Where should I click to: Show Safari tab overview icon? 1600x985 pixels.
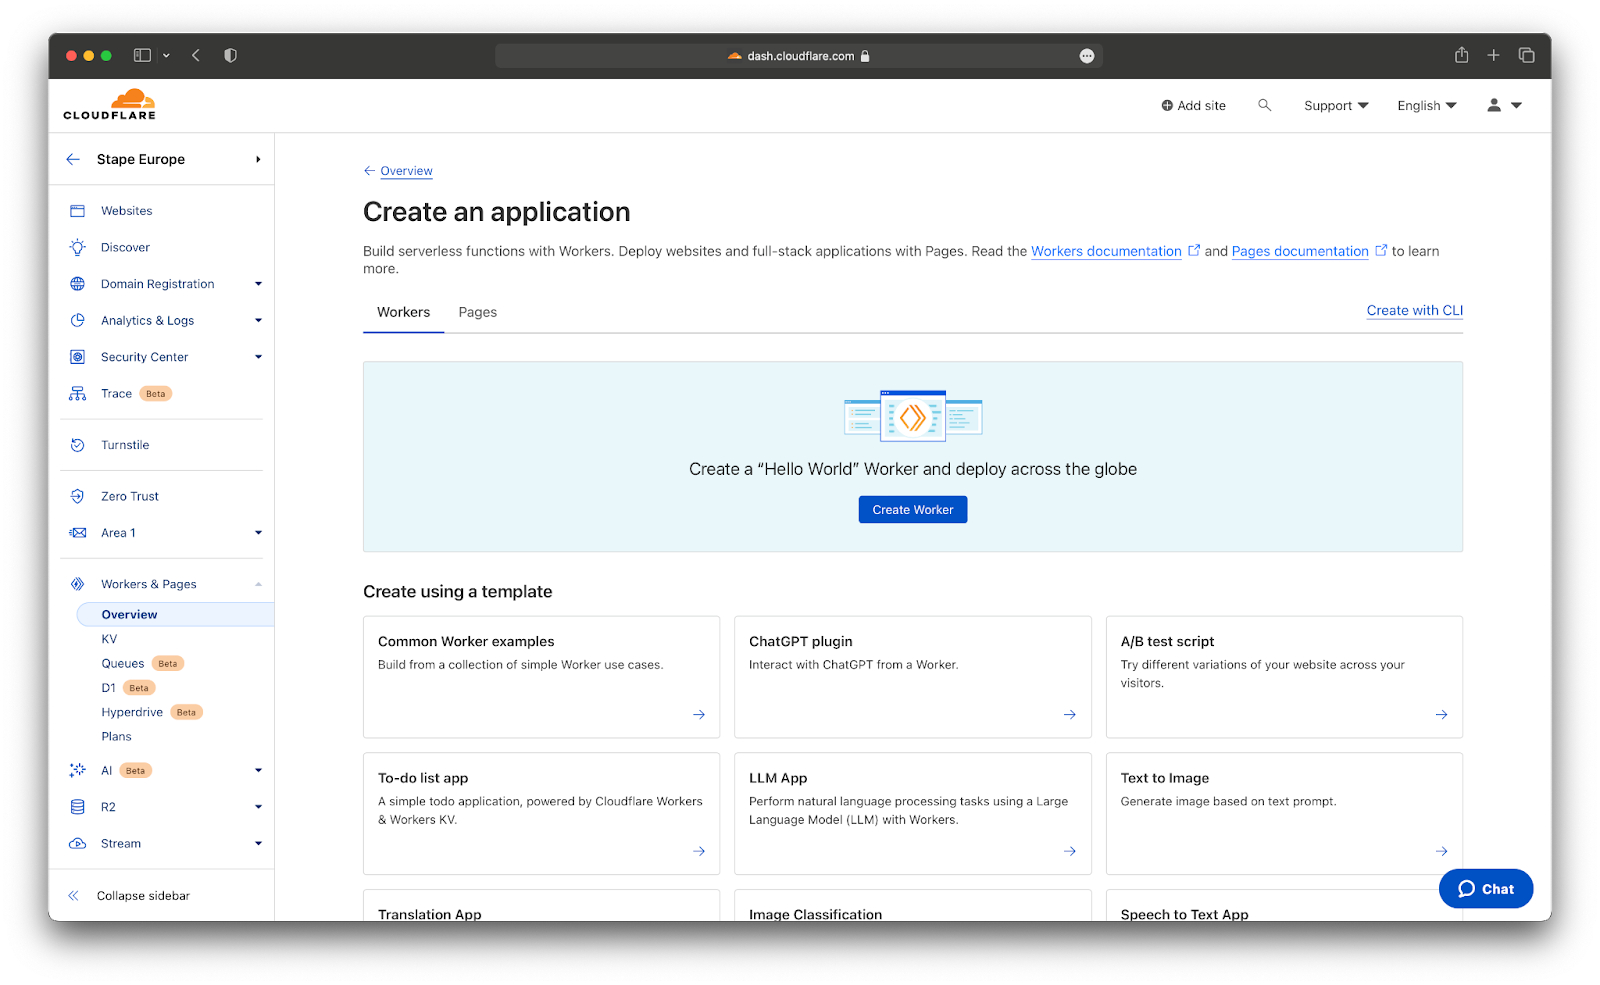tap(1526, 55)
